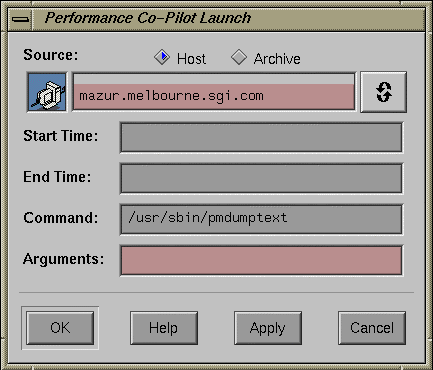Click the recycle arrows button beside hostname
The height and width of the screenshot is (370, 433).
[x=384, y=92]
